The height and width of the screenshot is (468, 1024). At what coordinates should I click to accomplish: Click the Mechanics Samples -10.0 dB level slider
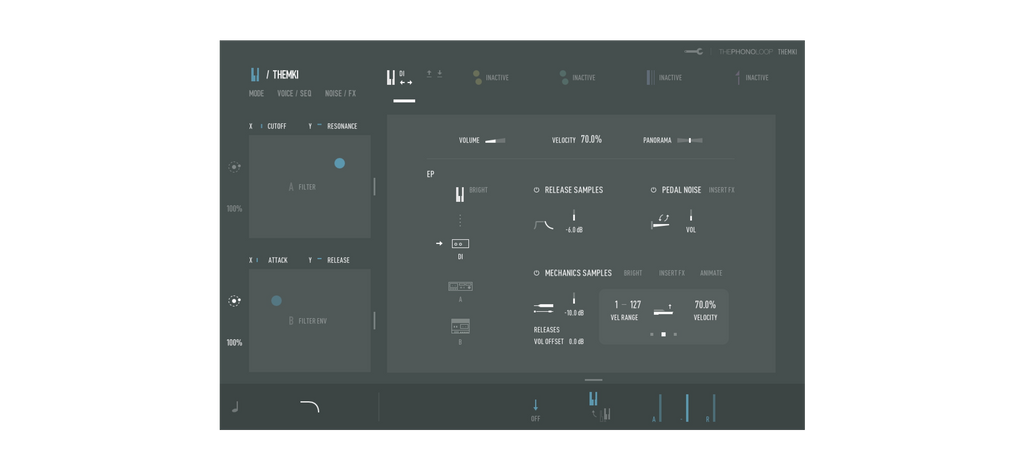point(574,298)
